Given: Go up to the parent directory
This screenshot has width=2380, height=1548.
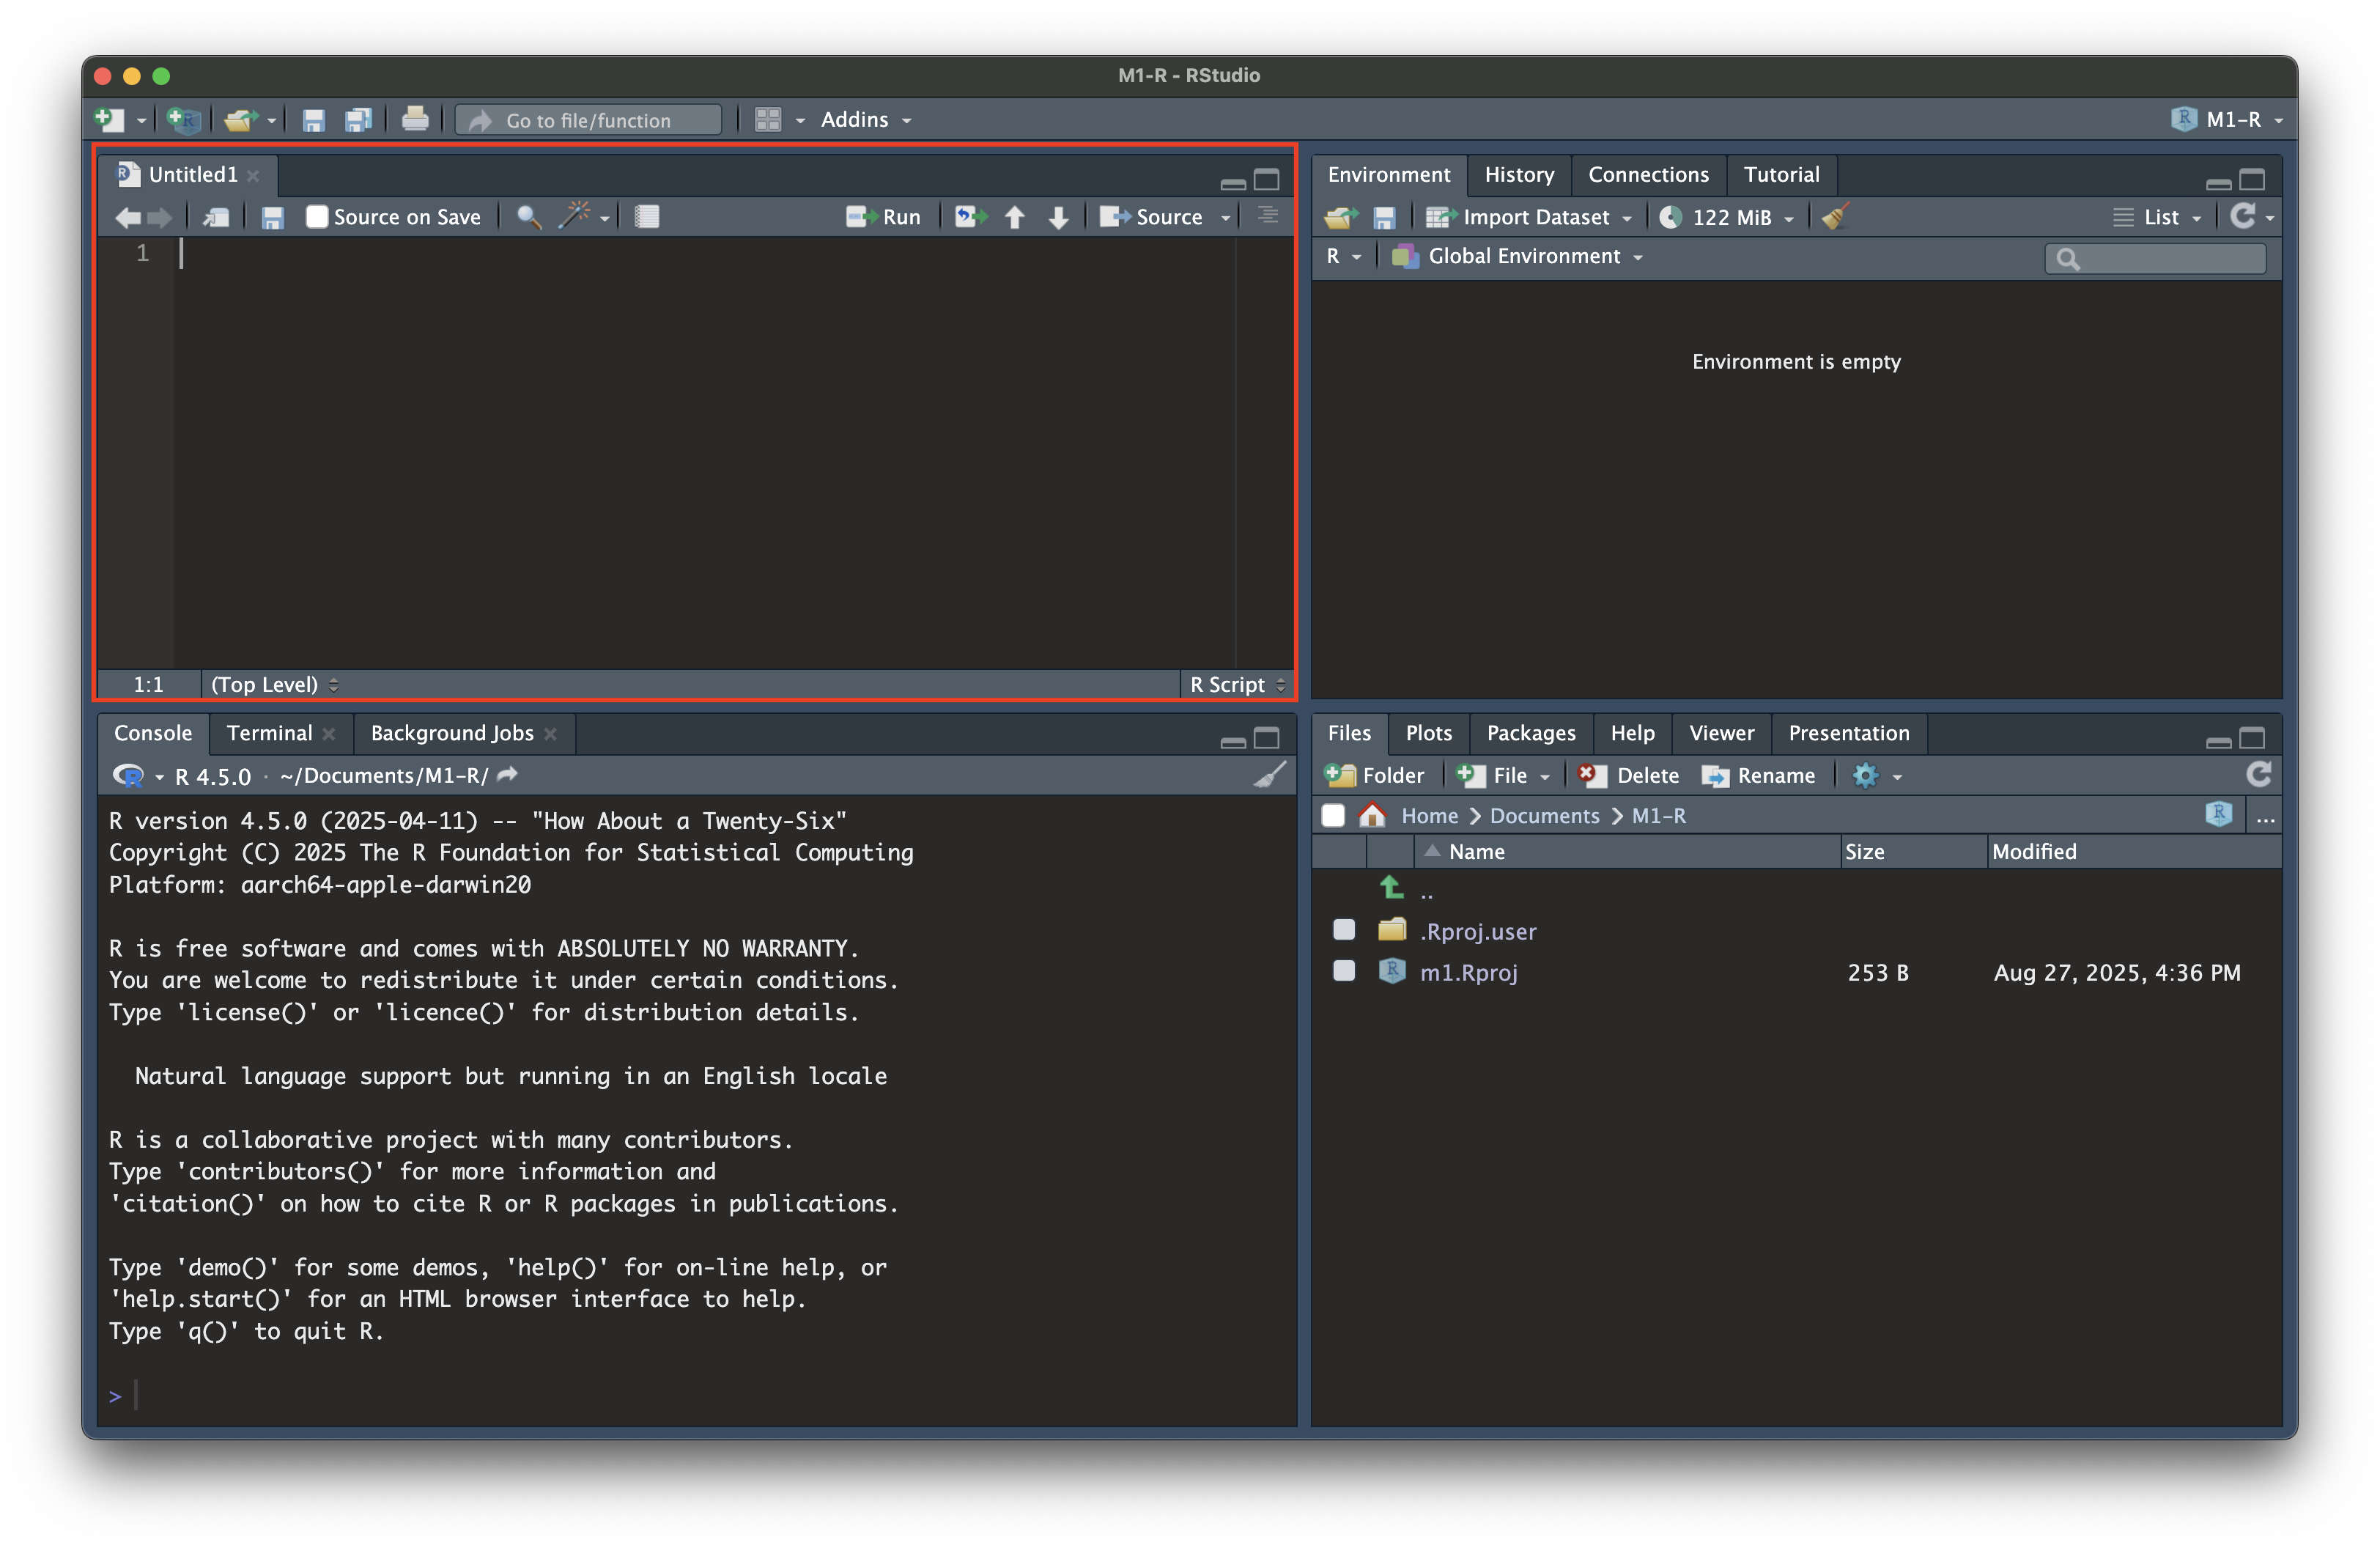Looking at the screenshot, I should pyautogui.click(x=1391, y=888).
